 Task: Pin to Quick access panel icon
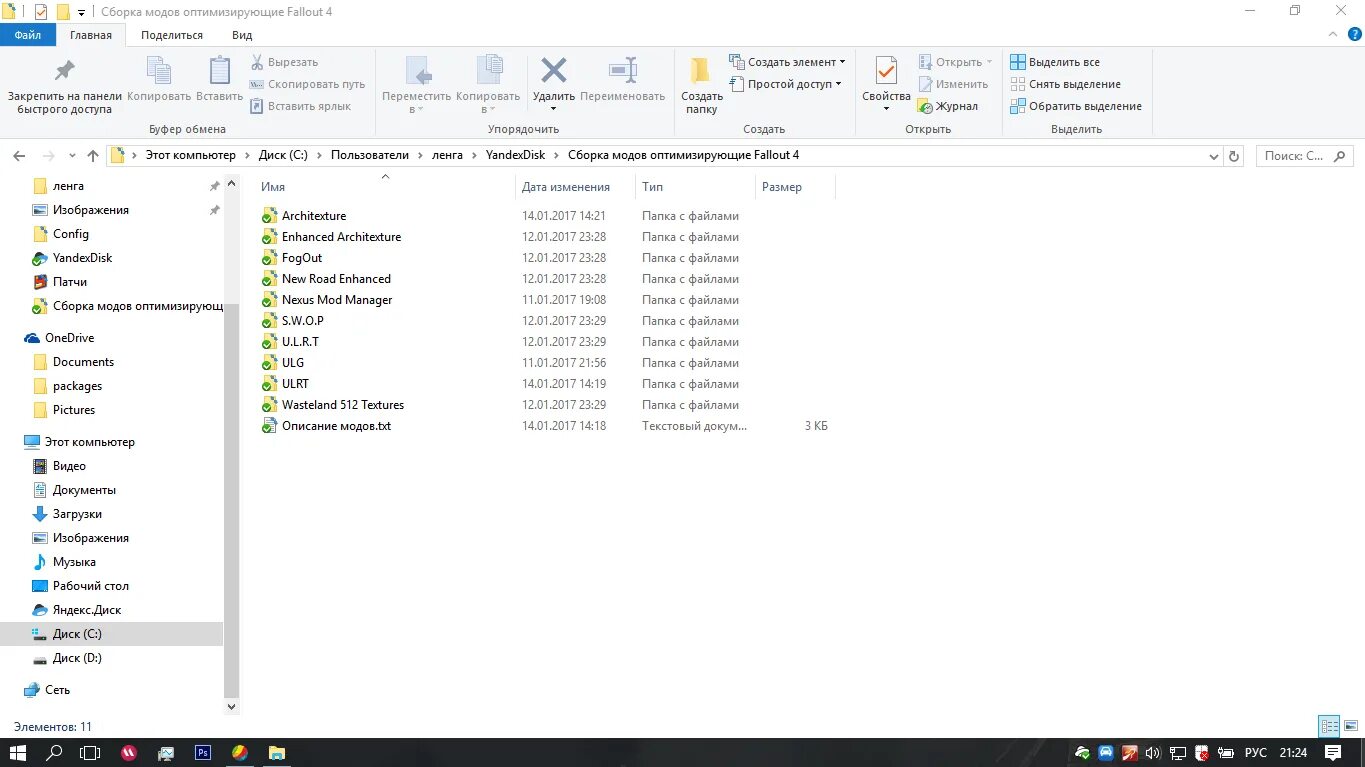[x=64, y=71]
